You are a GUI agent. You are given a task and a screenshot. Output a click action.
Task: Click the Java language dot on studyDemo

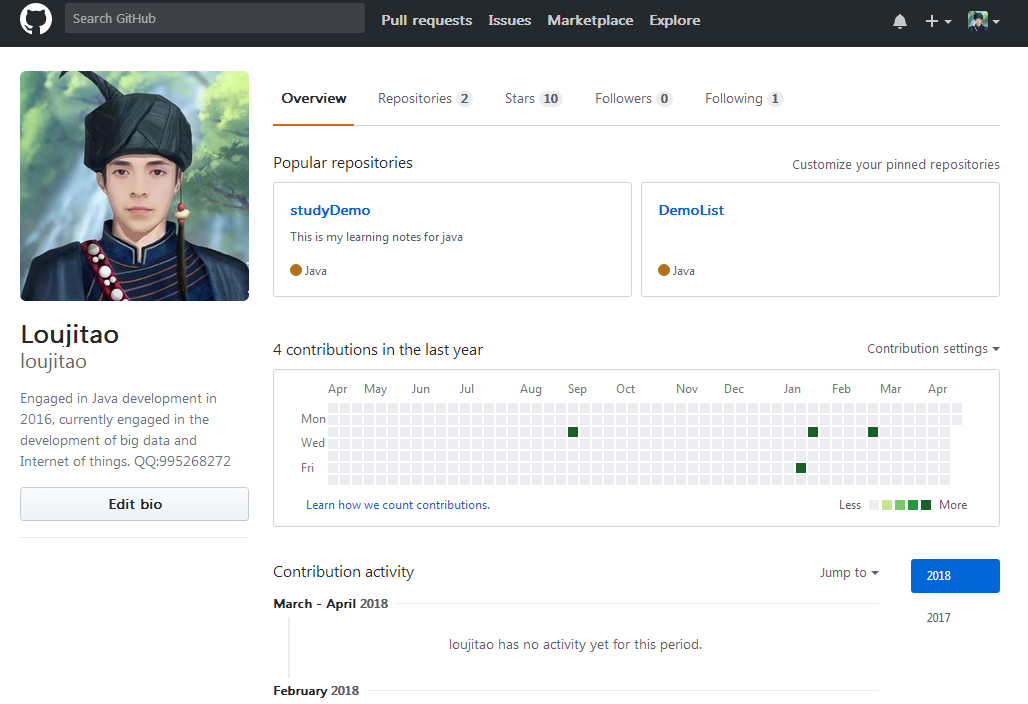[296, 270]
